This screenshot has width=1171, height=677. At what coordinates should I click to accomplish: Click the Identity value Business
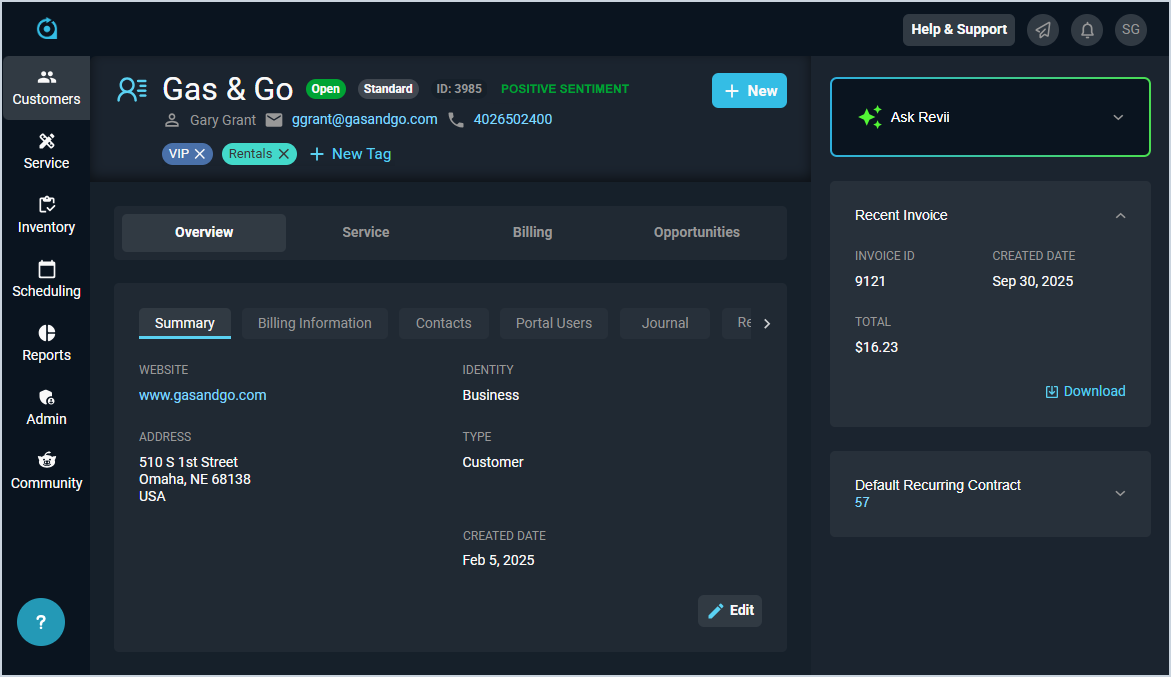click(x=491, y=395)
